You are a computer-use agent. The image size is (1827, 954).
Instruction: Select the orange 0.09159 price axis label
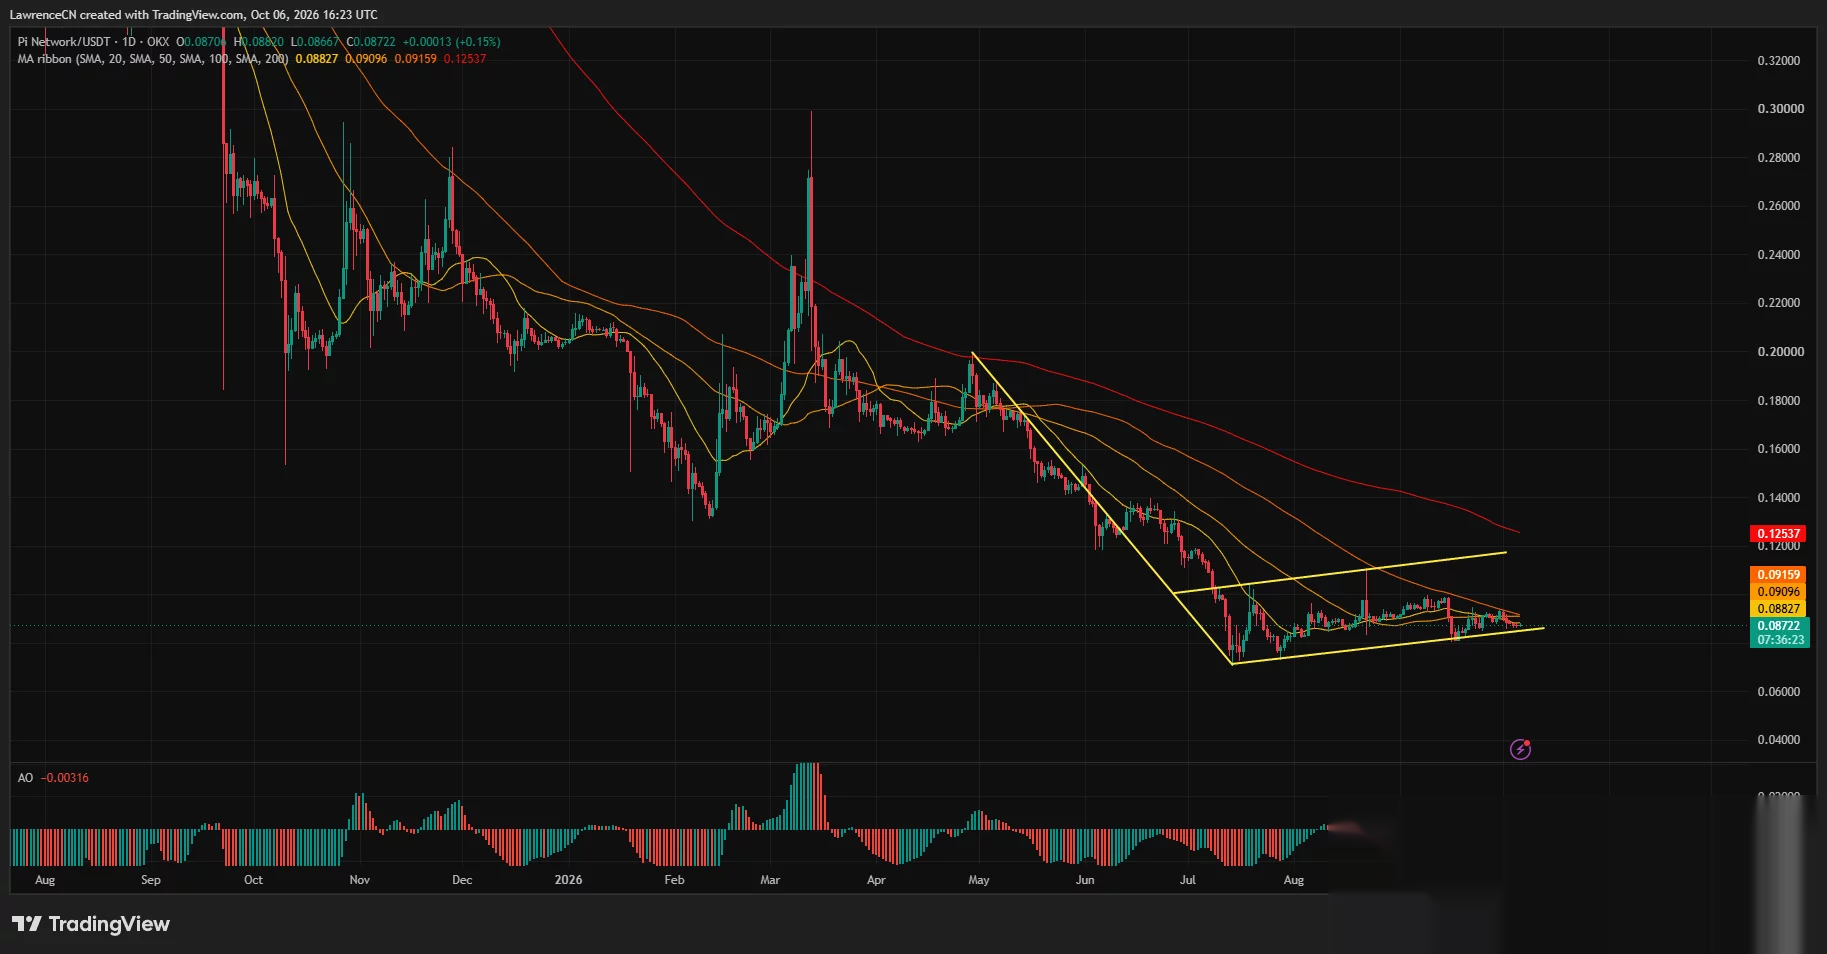(1778, 575)
